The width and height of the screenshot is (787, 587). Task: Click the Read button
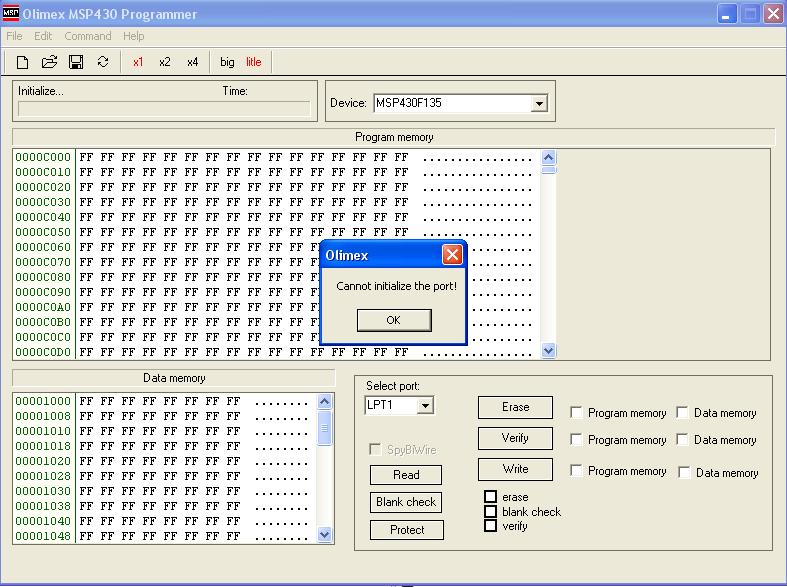pos(406,475)
